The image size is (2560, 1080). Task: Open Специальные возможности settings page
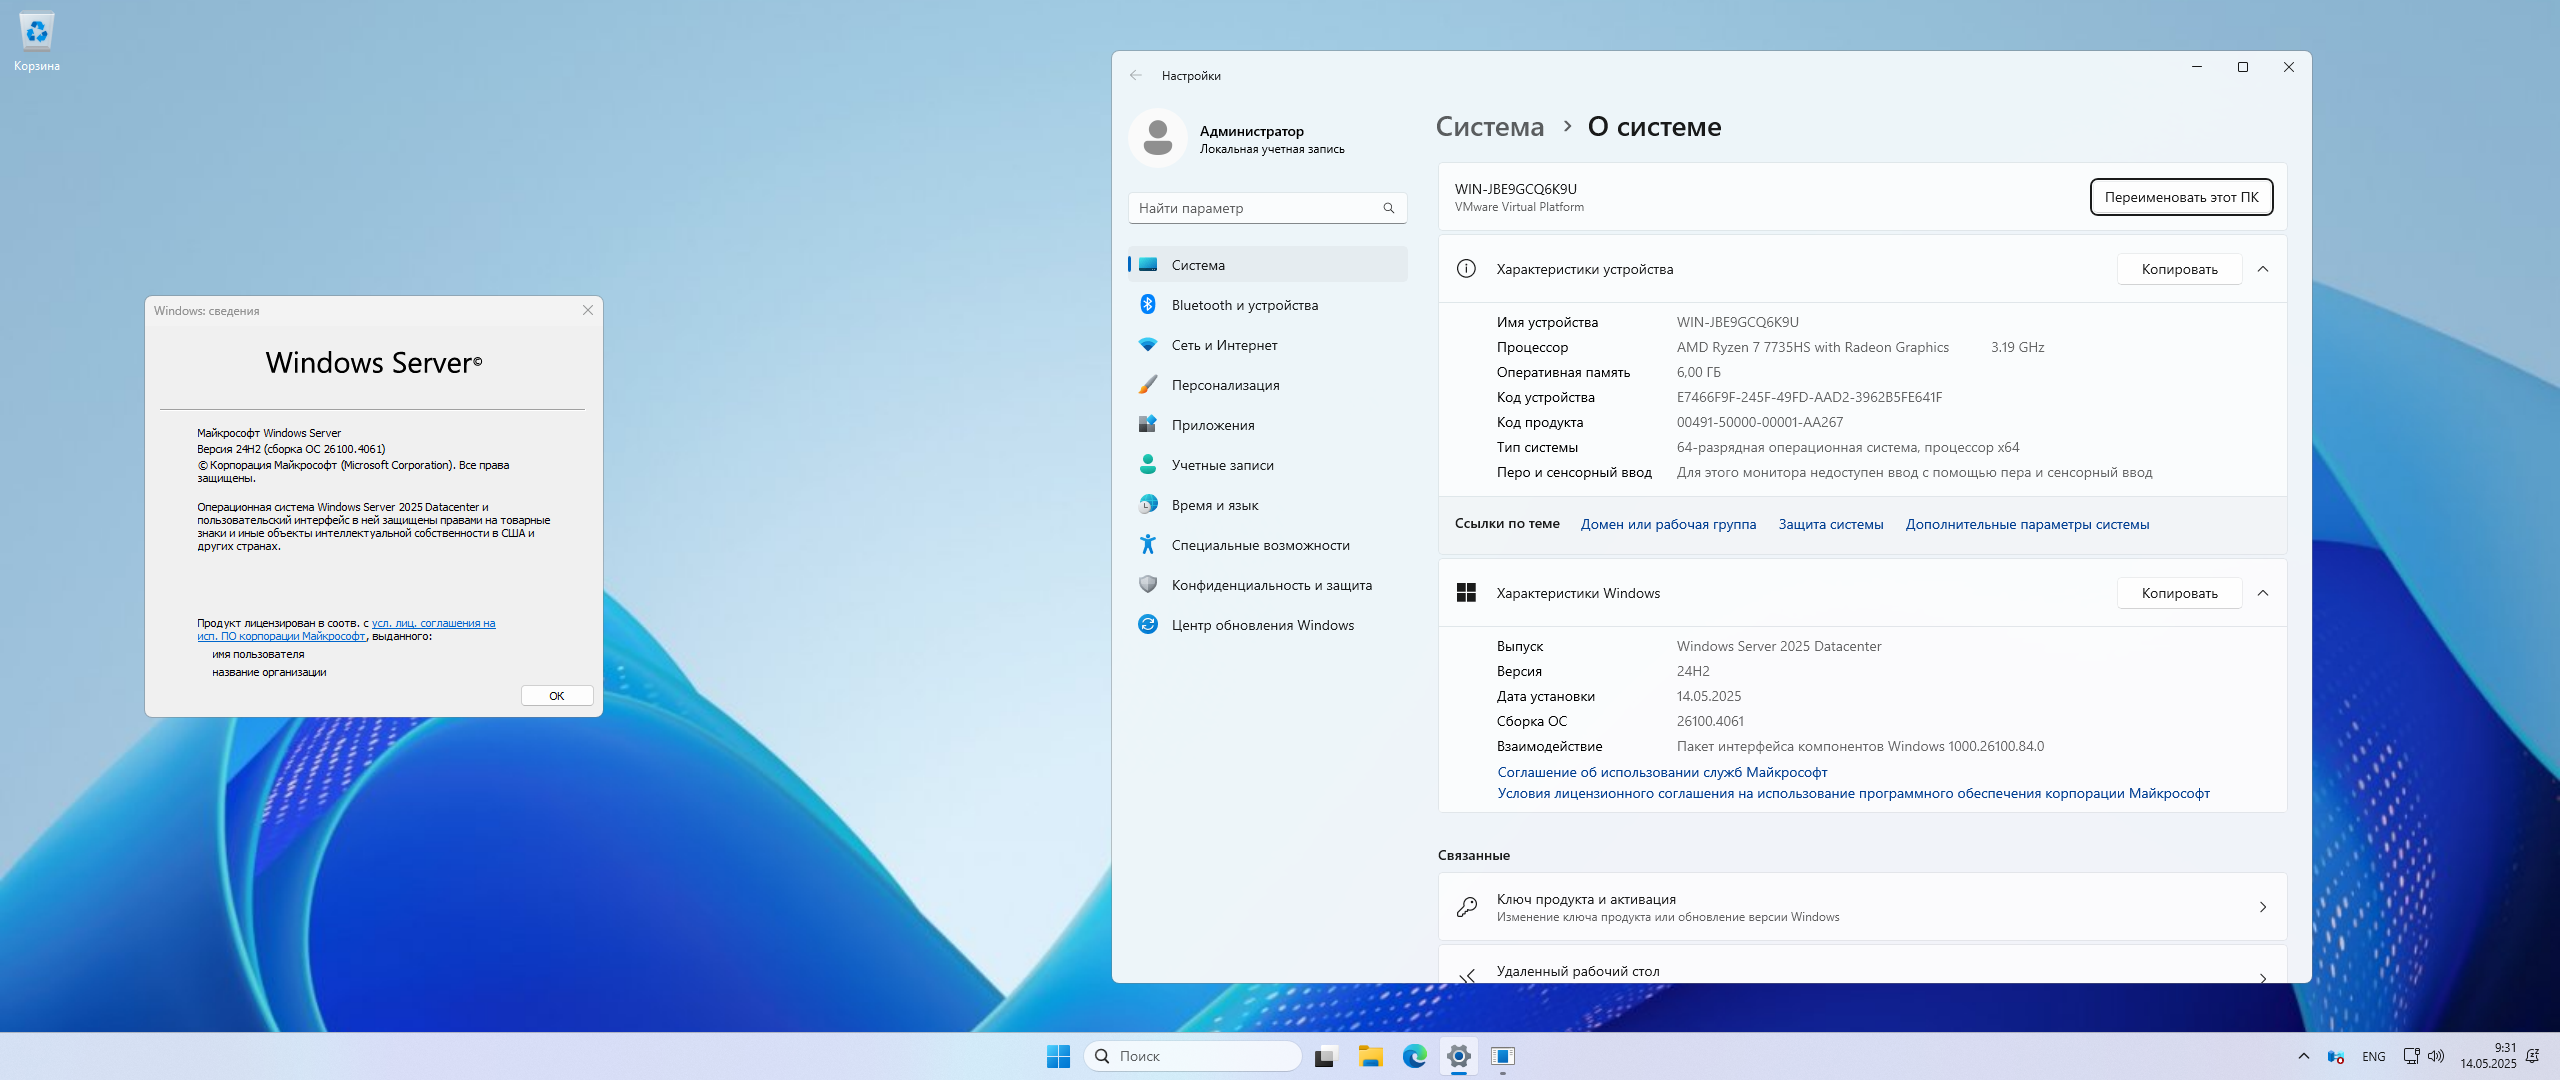pyautogui.click(x=1268, y=545)
